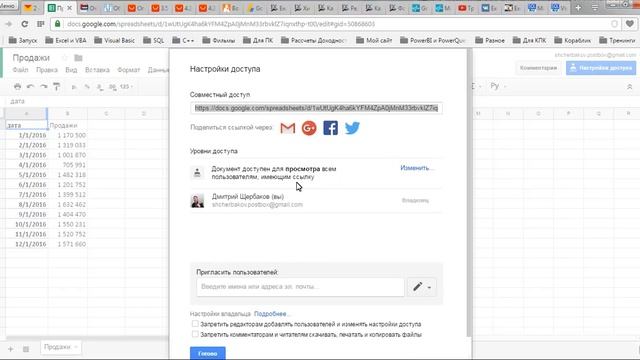Click the Изменить… link for access level
Screen dimensions: 640x360
pos(417,168)
